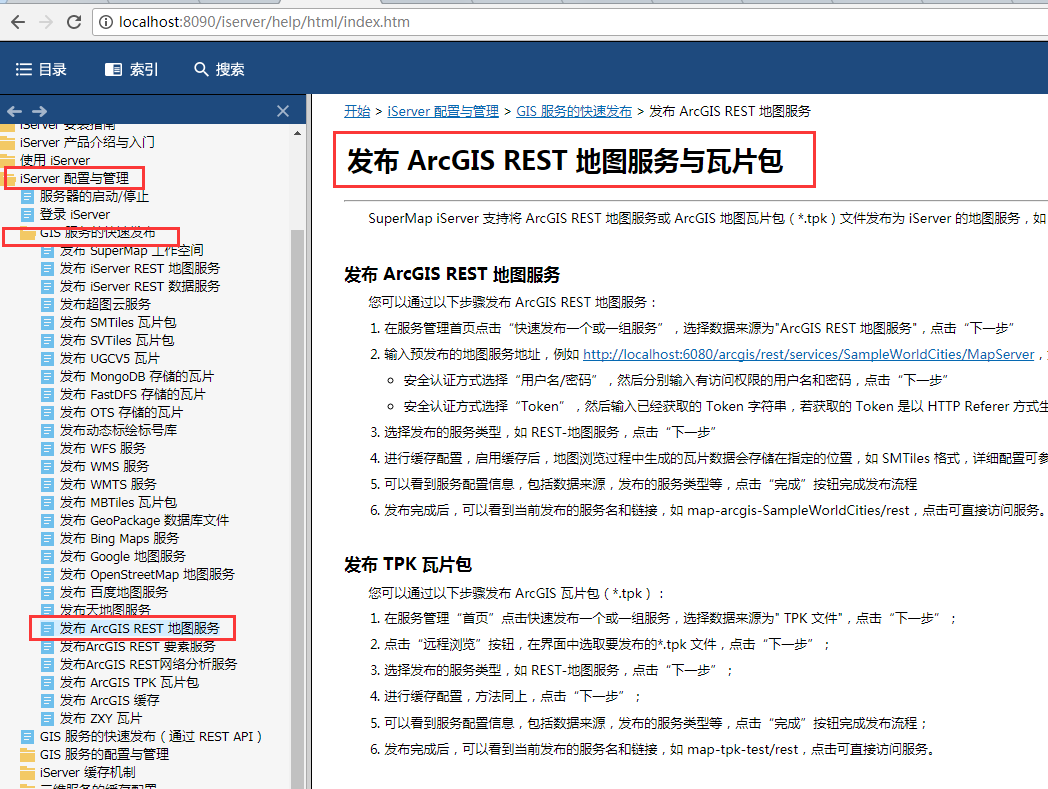Expand GIS 服务的配置与管理 folder

pyautogui.click(x=104, y=754)
